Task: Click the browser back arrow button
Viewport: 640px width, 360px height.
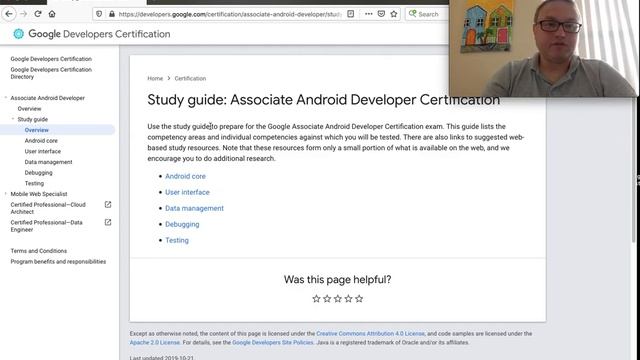Action: click(9, 14)
